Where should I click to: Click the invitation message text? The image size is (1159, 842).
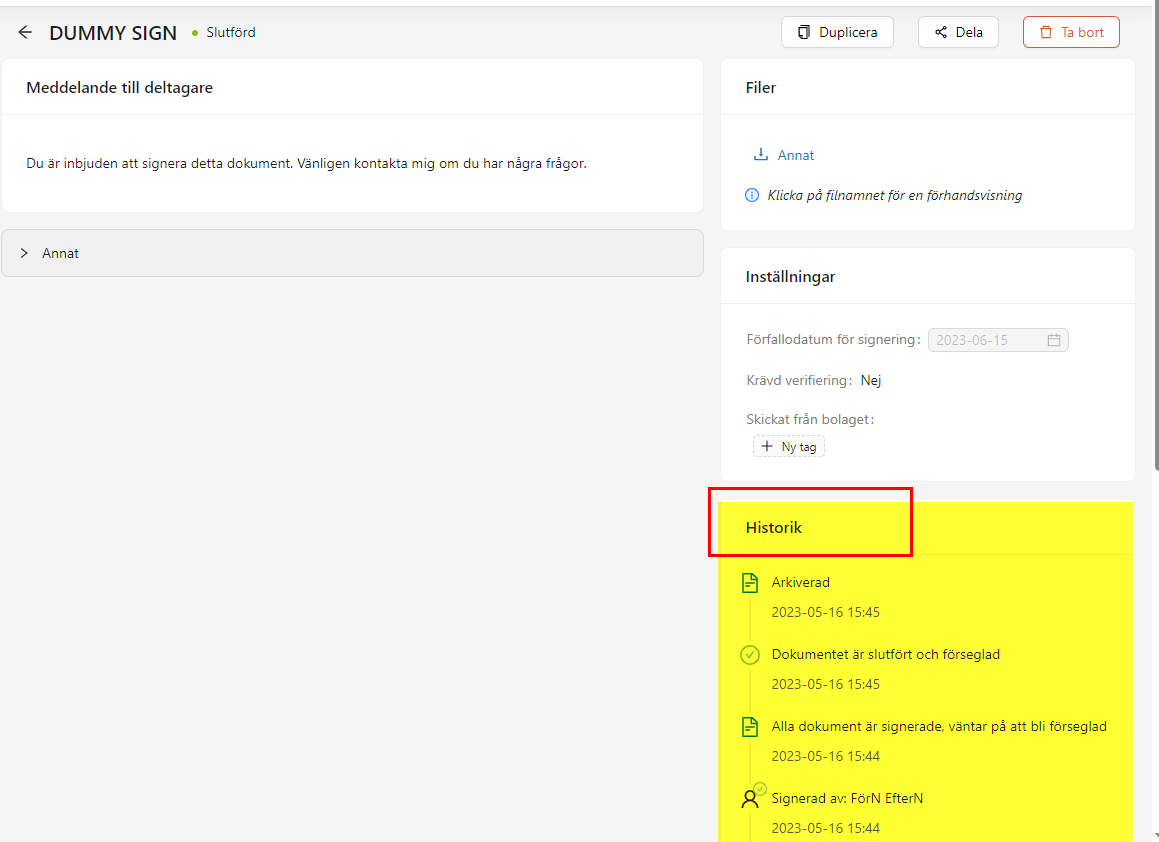click(x=306, y=163)
